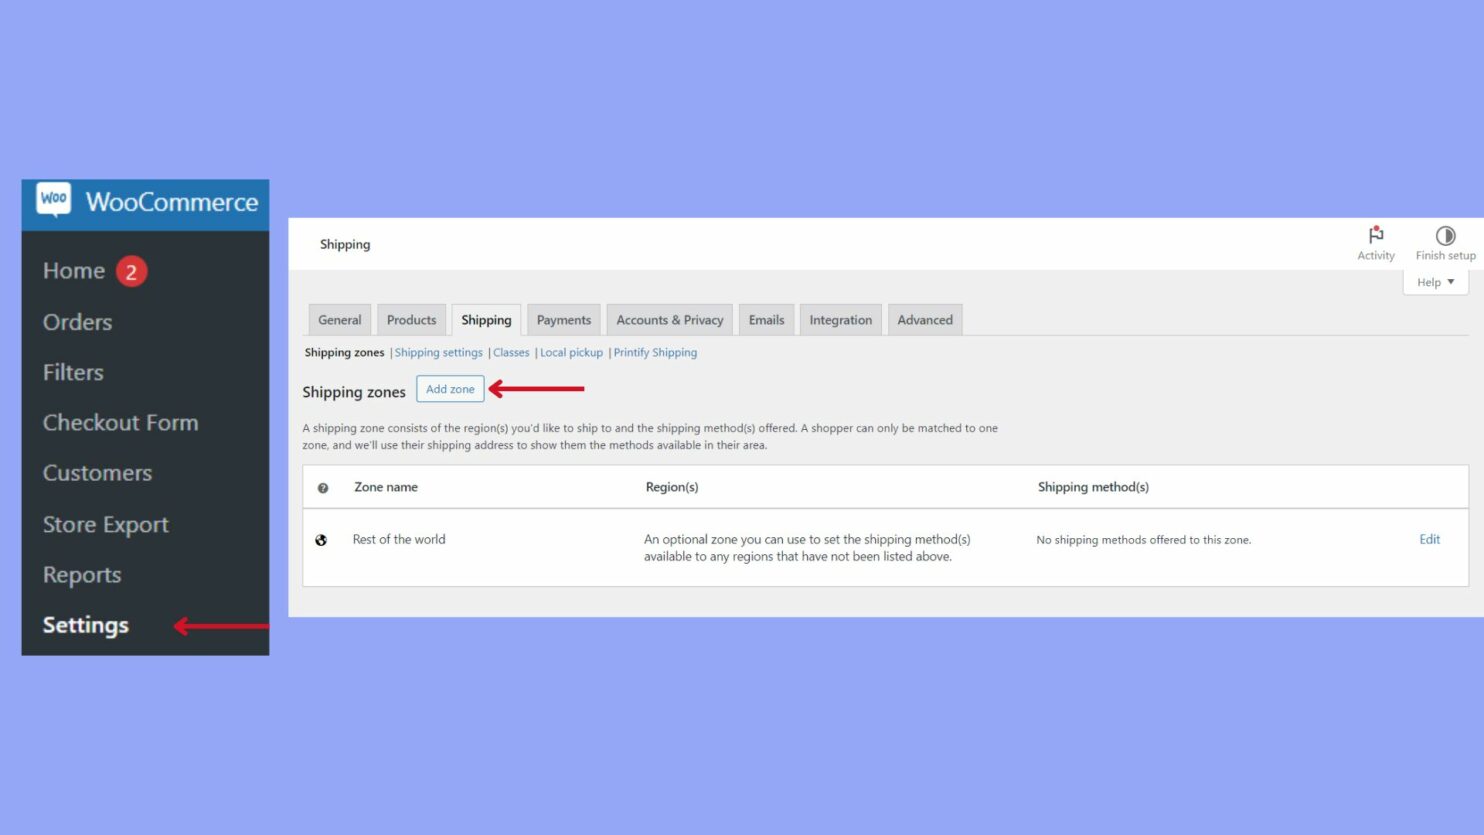Switch to the Payments tab
The height and width of the screenshot is (835, 1484).
[563, 319]
